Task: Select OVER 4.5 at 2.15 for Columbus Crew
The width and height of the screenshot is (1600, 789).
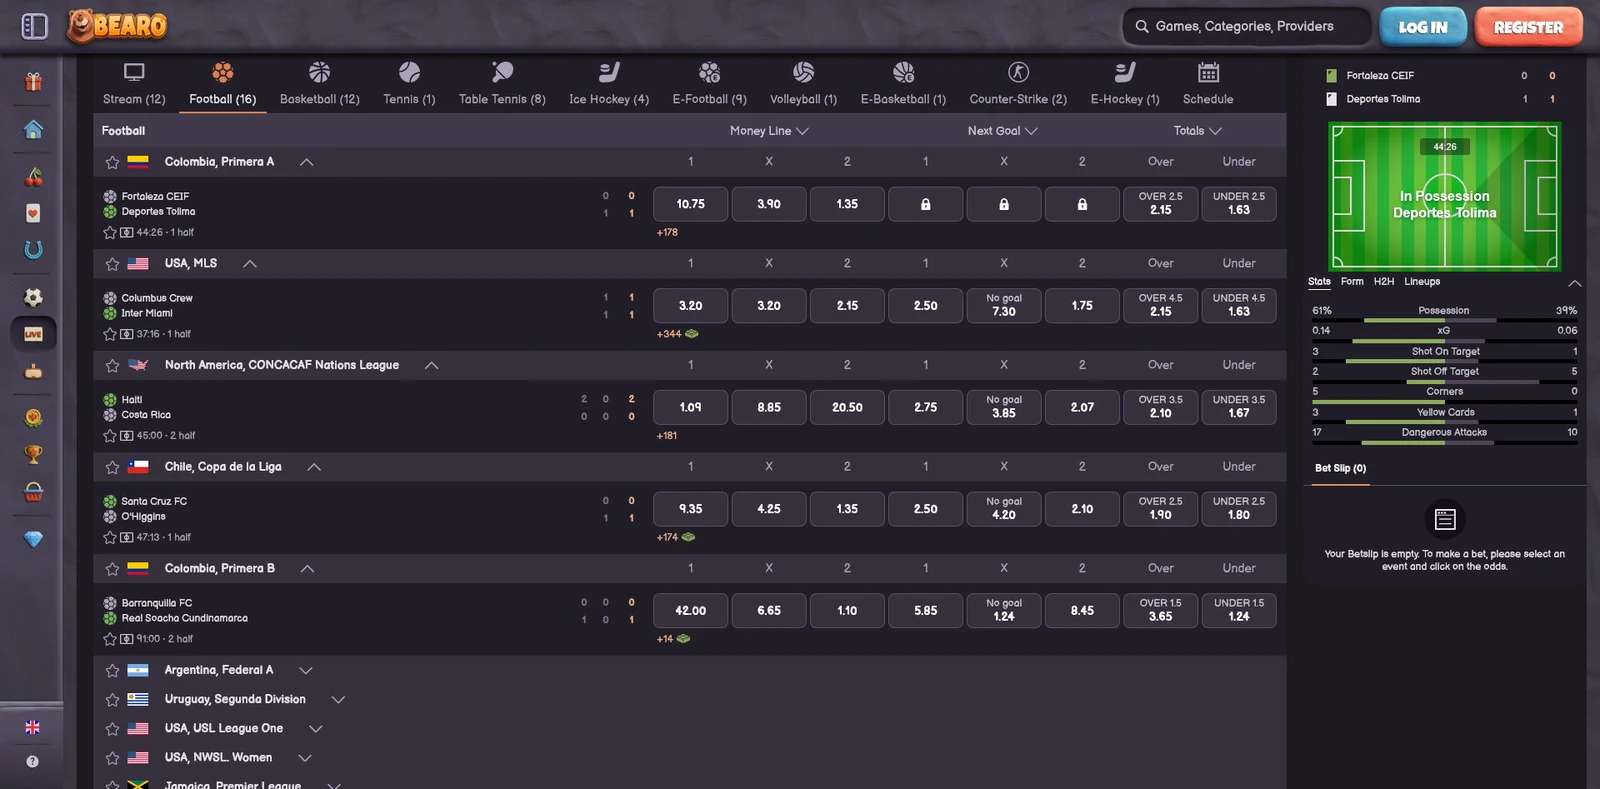Action: (1160, 305)
